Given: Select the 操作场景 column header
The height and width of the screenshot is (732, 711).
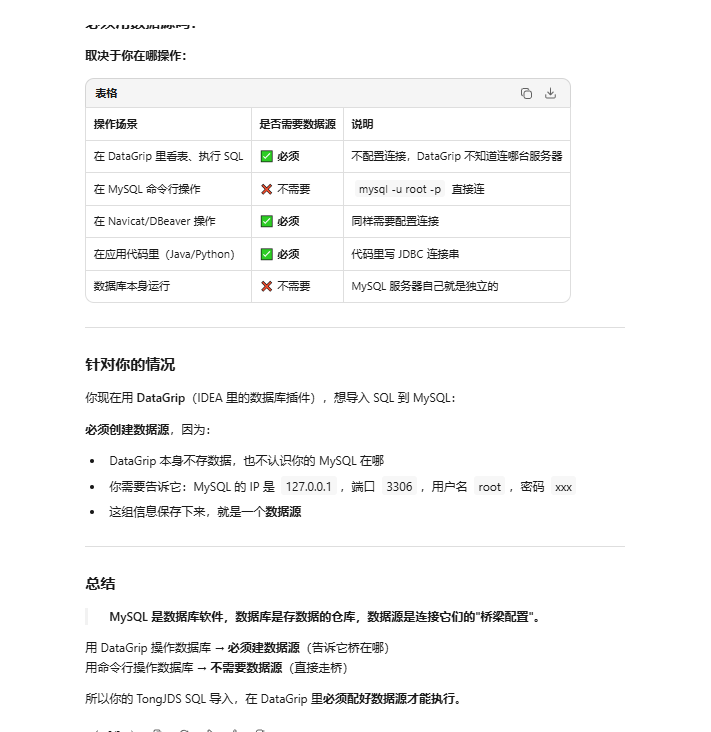Looking at the screenshot, I should [x=115, y=124].
